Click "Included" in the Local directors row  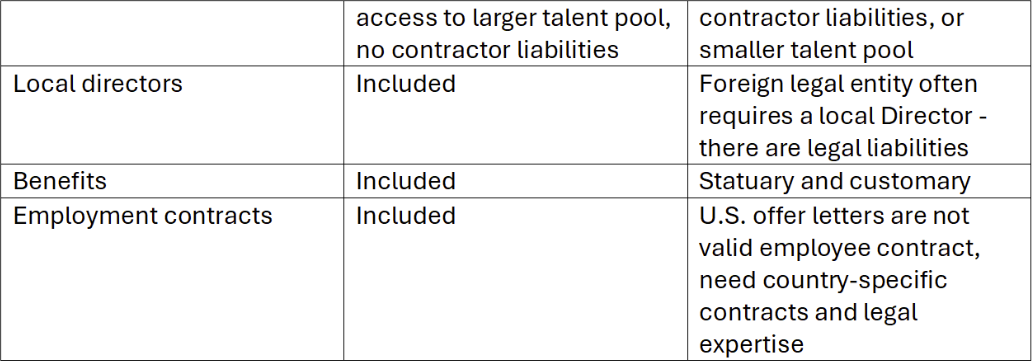click(x=405, y=84)
